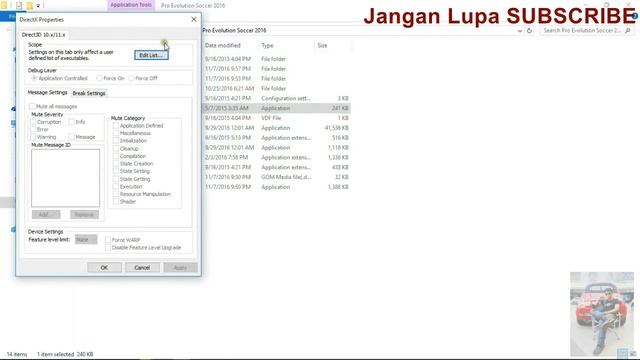
Task: Toggle State Creation category checkbox
Action: click(x=116, y=163)
